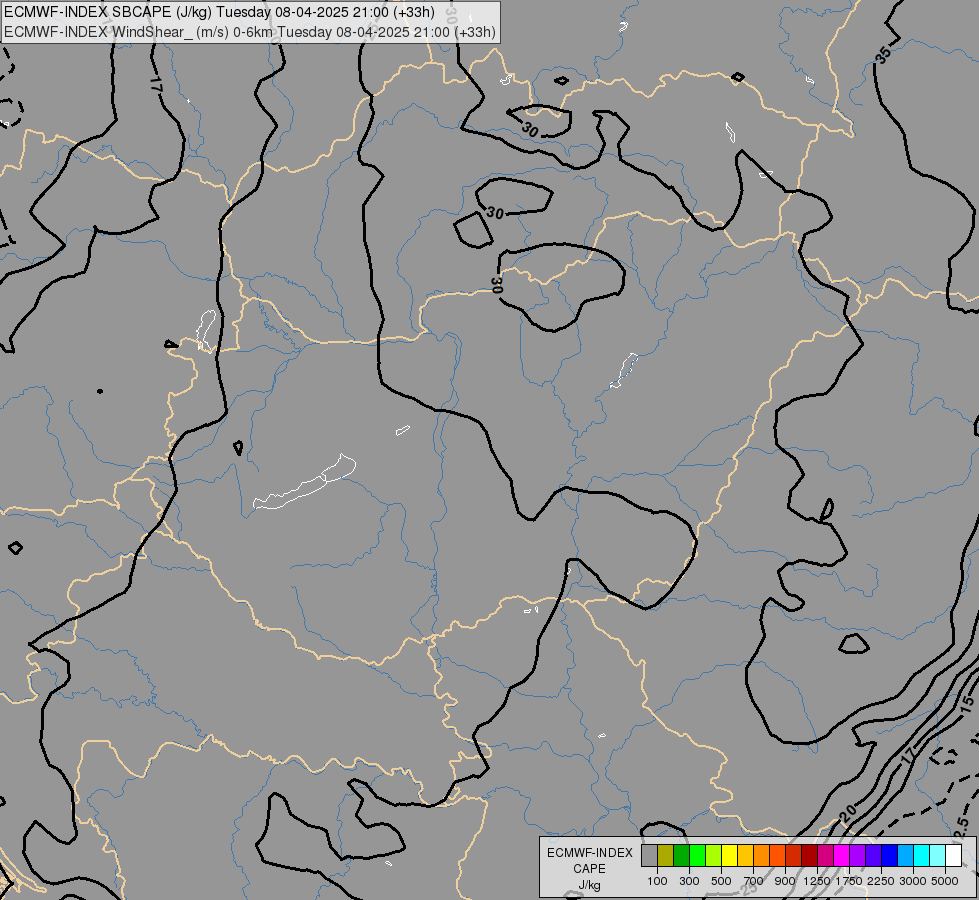
Task: Click the WindShear 0-6km title line
Action: coord(250,32)
